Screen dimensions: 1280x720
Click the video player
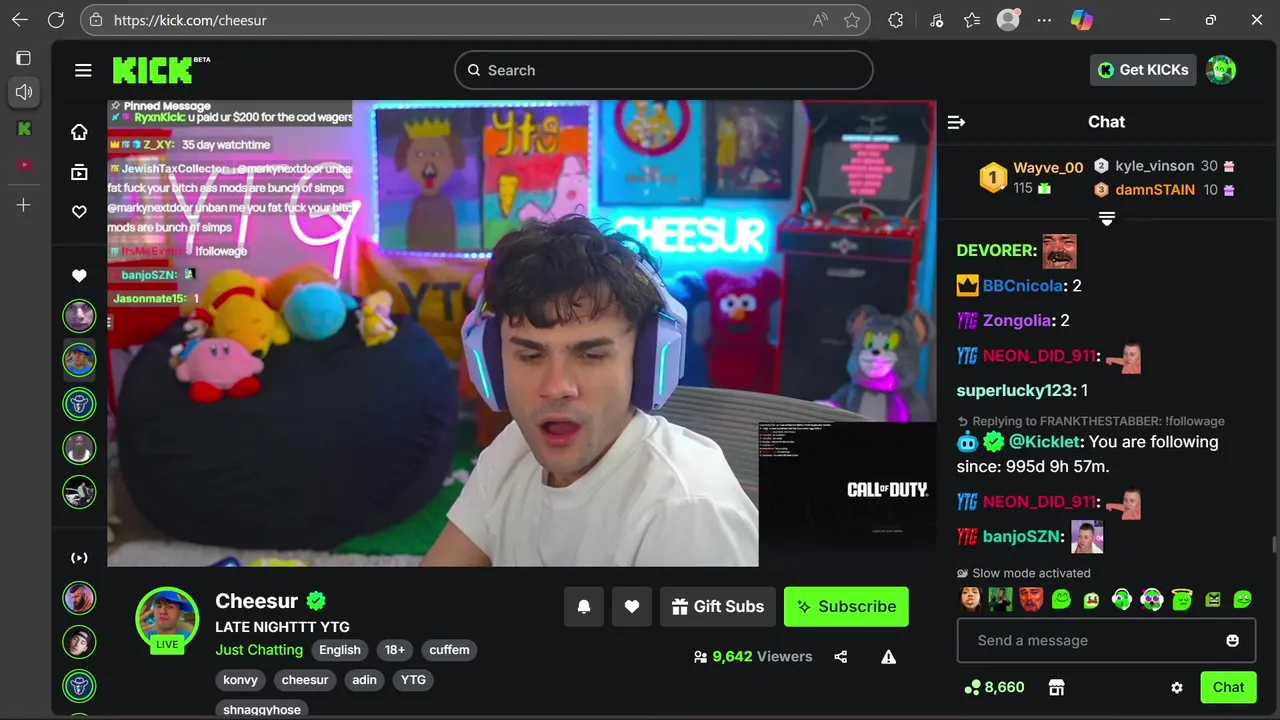522,333
